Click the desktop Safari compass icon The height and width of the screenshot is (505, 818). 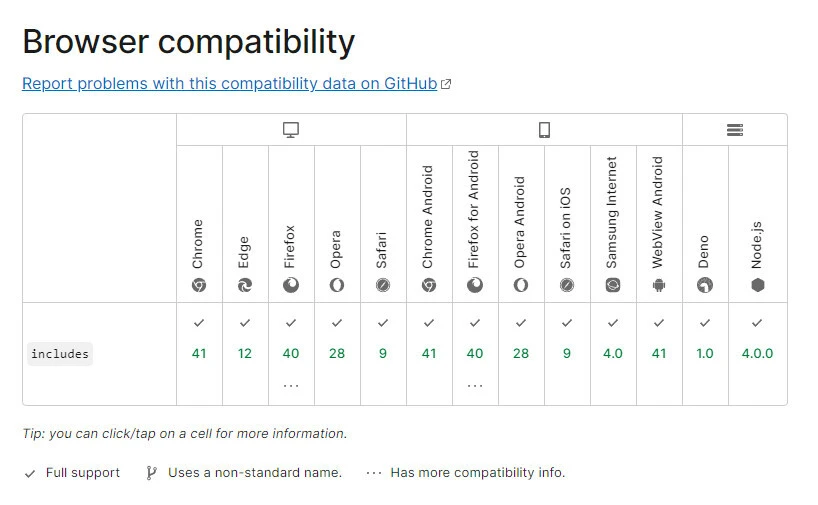(383, 285)
